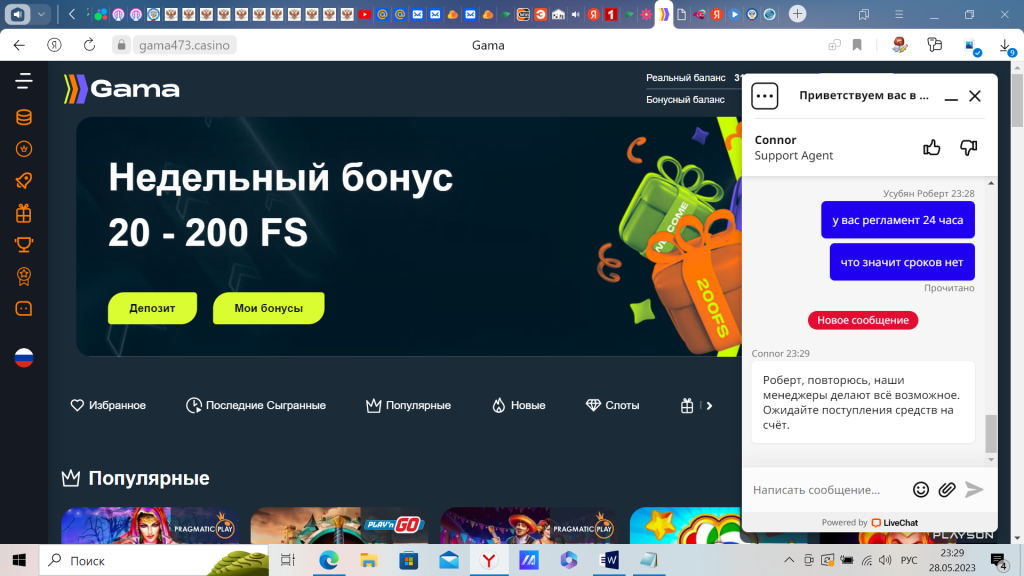Minimize the LiveChat window
The height and width of the screenshot is (576, 1024).
951,97
